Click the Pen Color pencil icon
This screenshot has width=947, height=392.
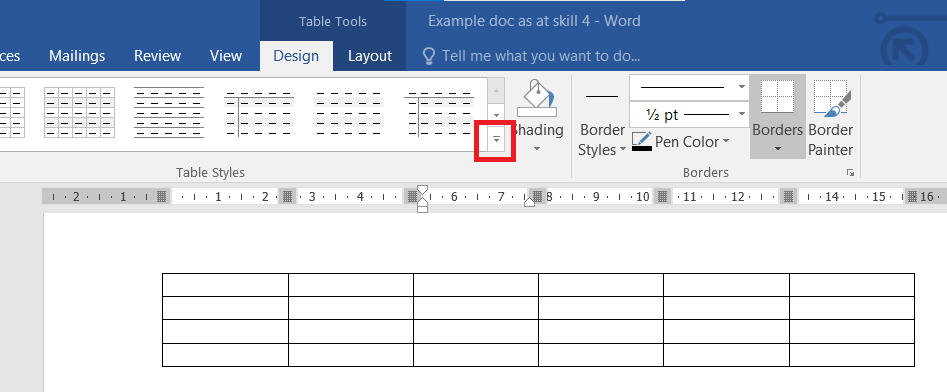tap(641, 141)
